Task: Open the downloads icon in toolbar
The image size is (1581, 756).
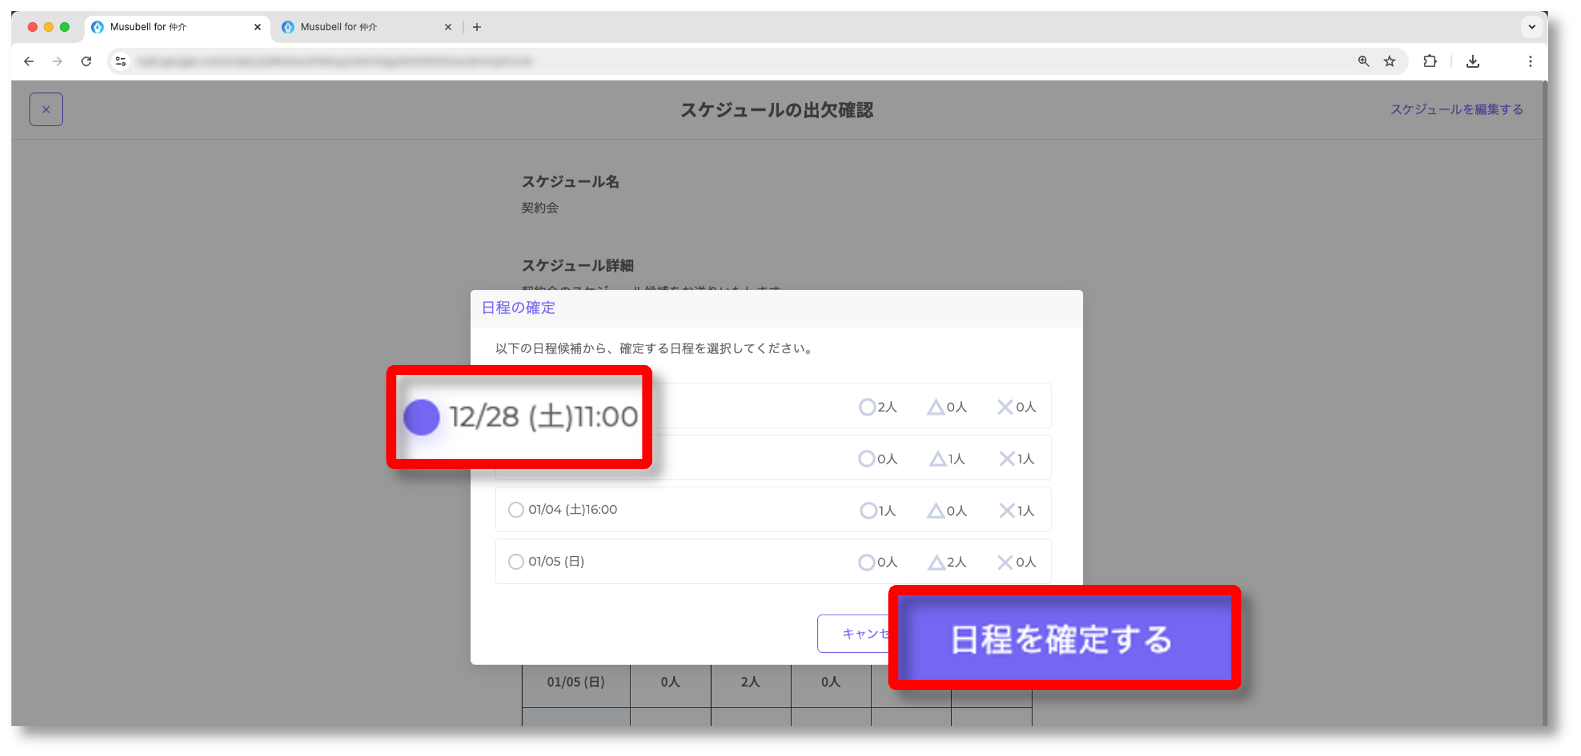Action: (1472, 61)
